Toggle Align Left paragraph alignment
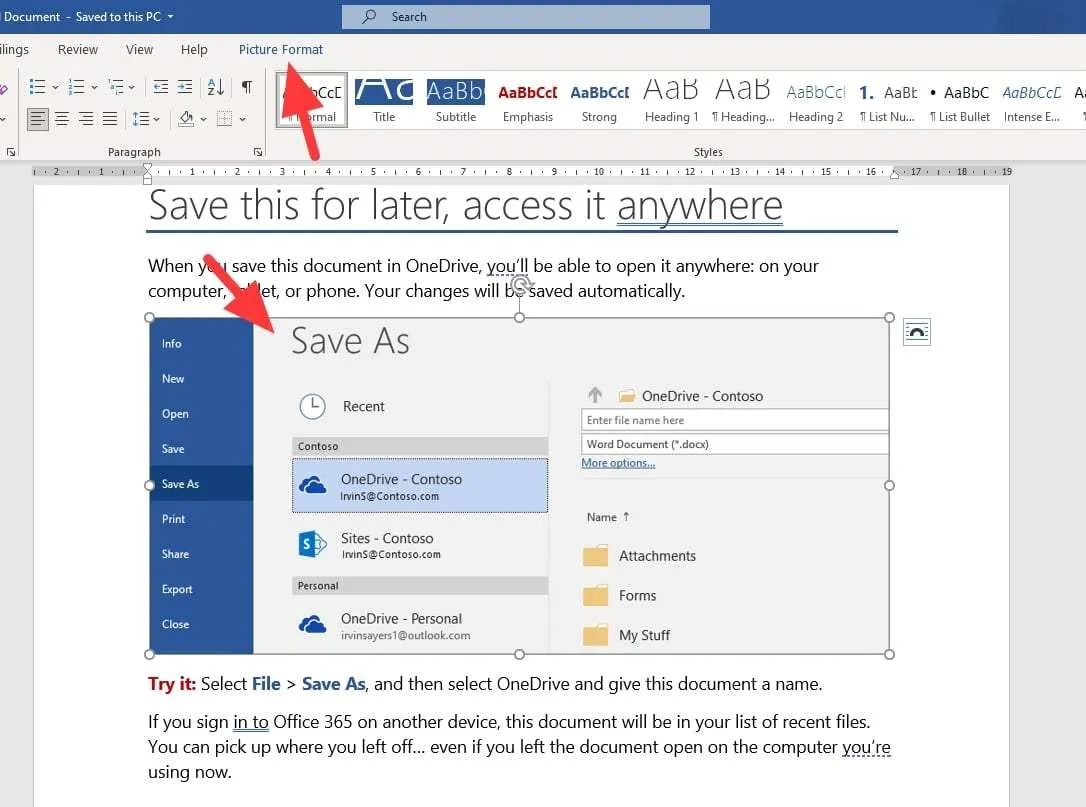Screen dimensions: 1086x807 pos(37,119)
